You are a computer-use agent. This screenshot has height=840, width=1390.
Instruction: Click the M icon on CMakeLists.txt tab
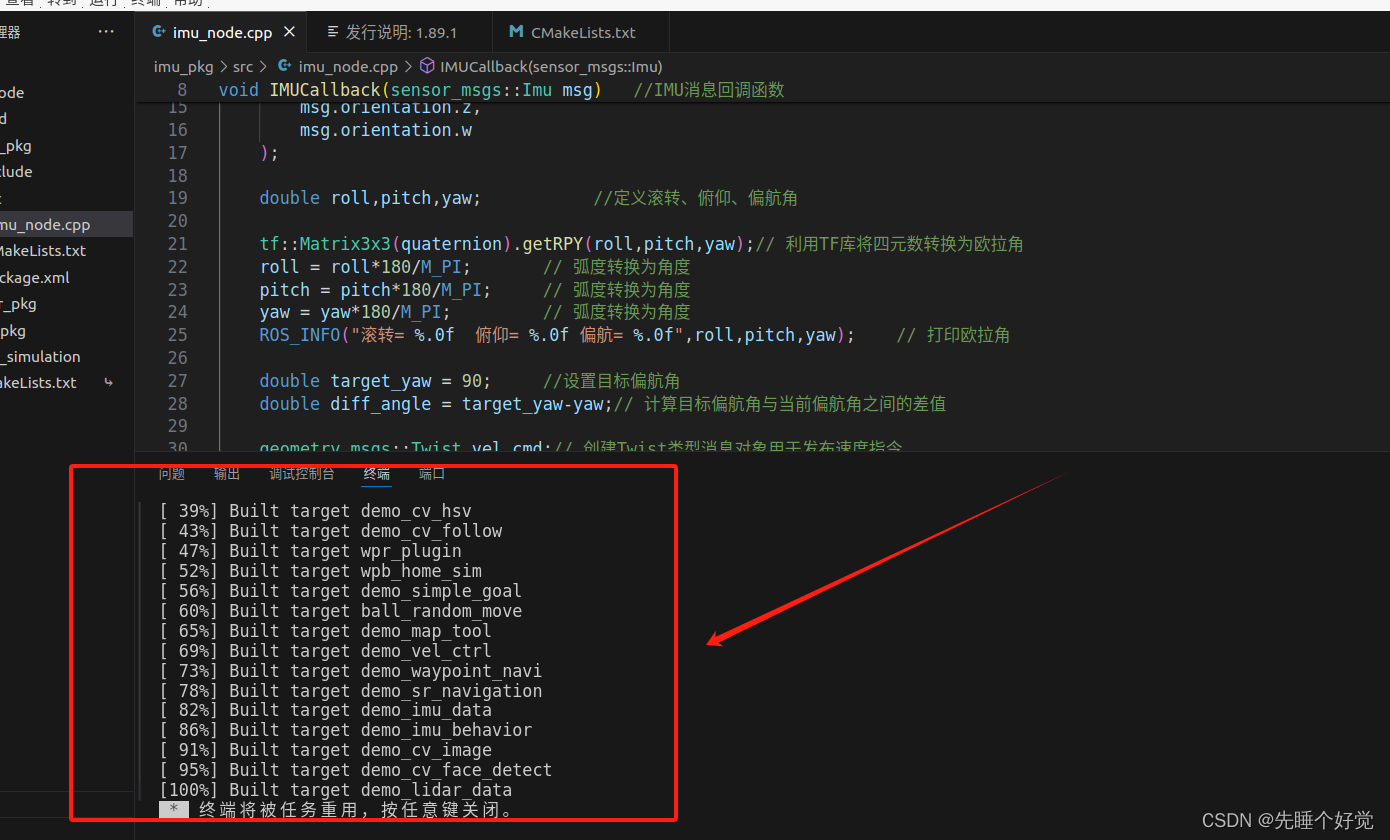click(516, 32)
